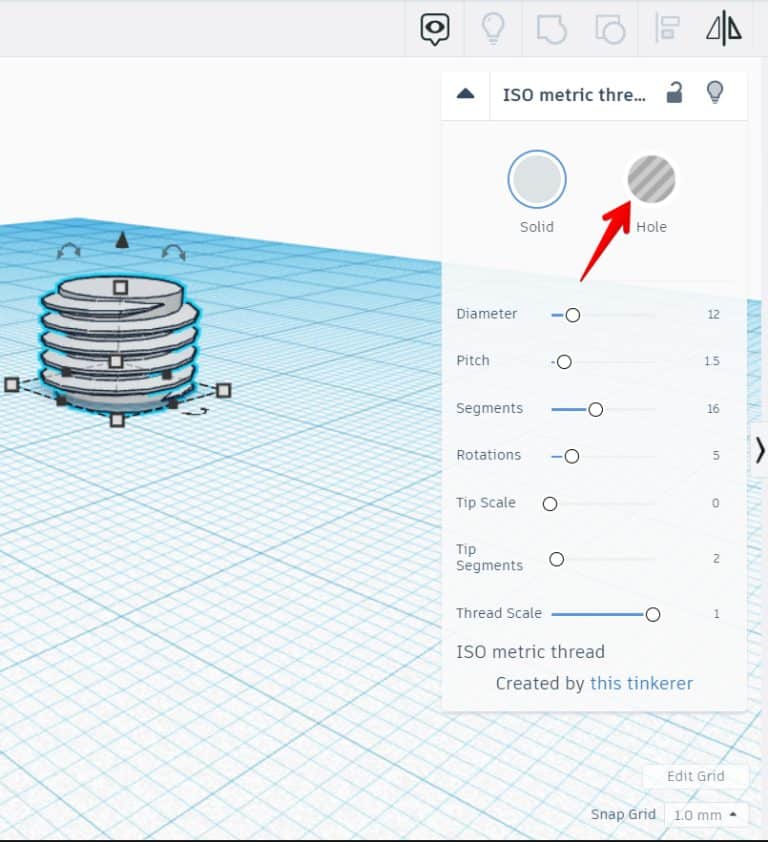Select the right corner white resize handle
The image size is (768, 842).
click(x=224, y=390)
